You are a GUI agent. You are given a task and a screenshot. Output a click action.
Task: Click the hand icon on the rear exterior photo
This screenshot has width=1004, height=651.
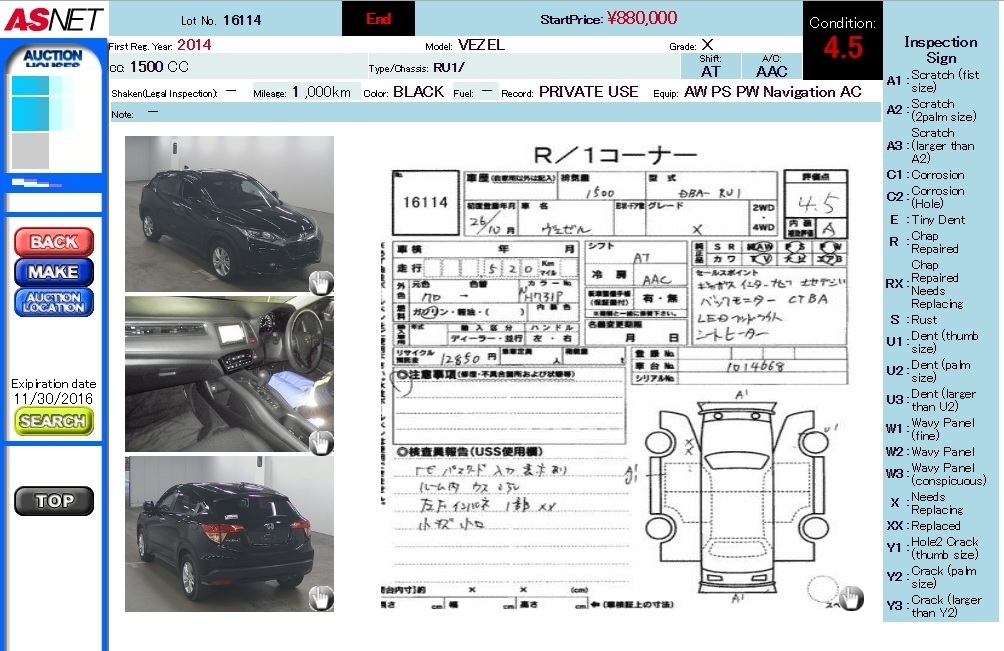[x=320, y=598]
